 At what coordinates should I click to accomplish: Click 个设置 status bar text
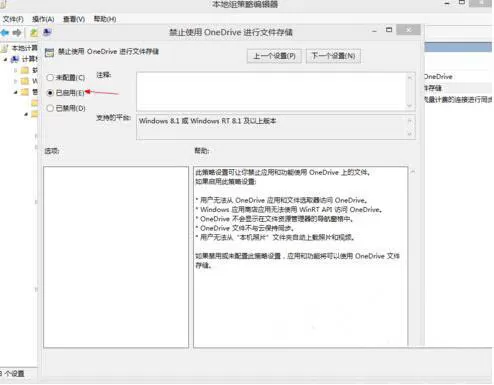pos(12,374)
